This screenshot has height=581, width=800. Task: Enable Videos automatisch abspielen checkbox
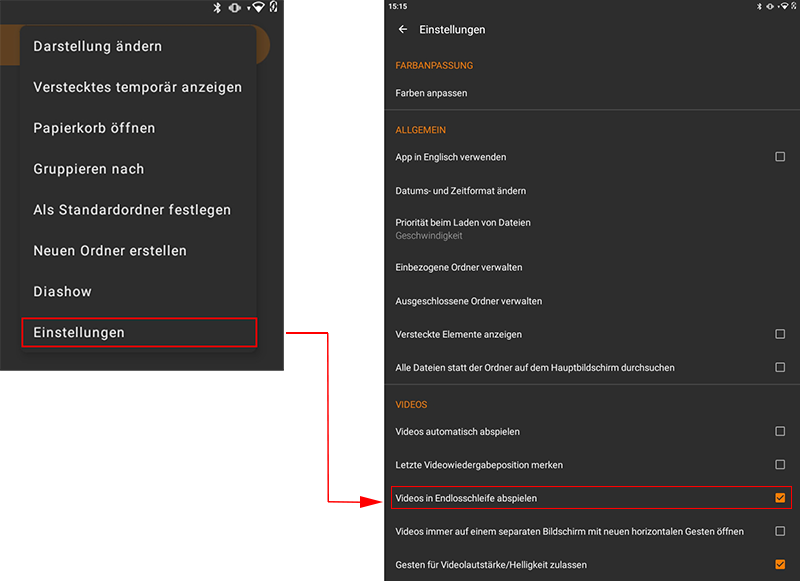coord(780,432)
